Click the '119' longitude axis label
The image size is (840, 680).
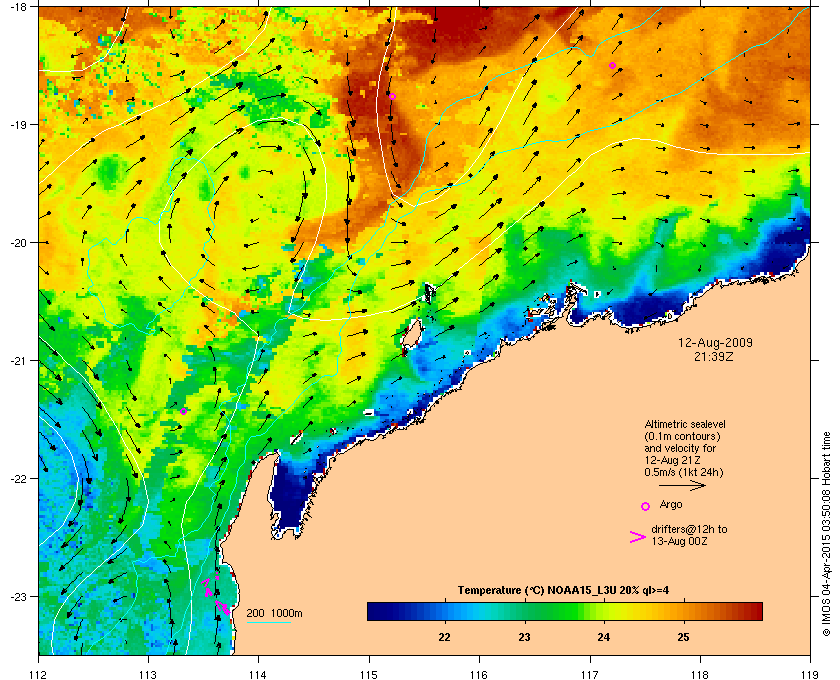point(810,674)
